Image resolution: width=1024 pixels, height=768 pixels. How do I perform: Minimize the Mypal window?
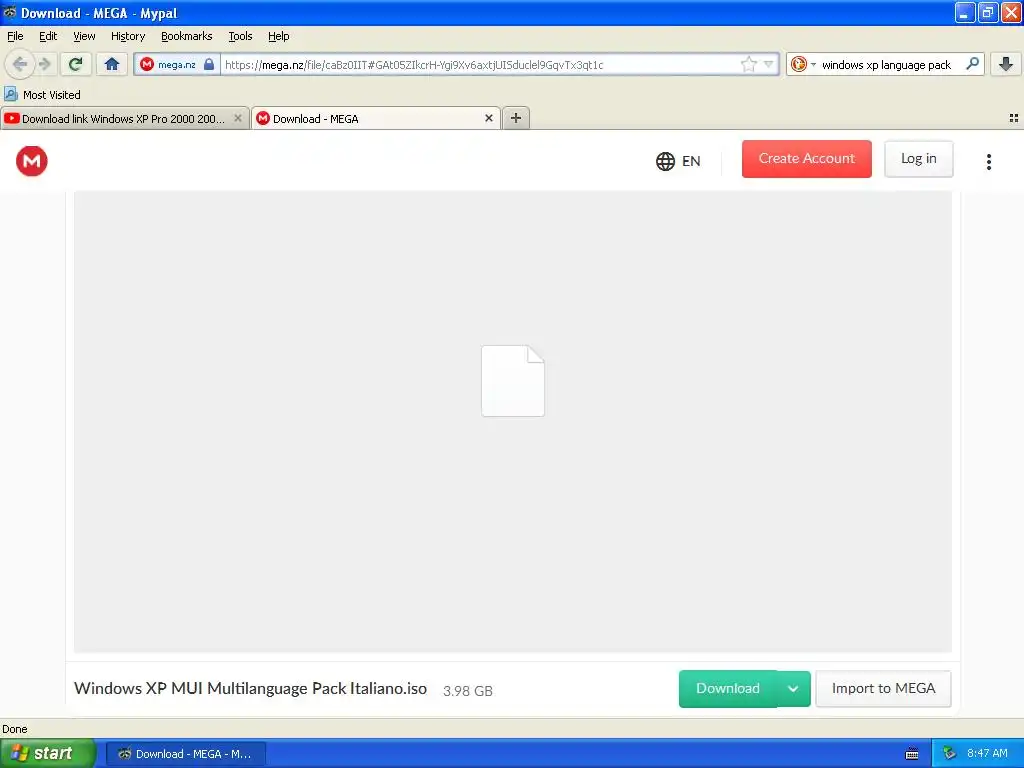965,12
